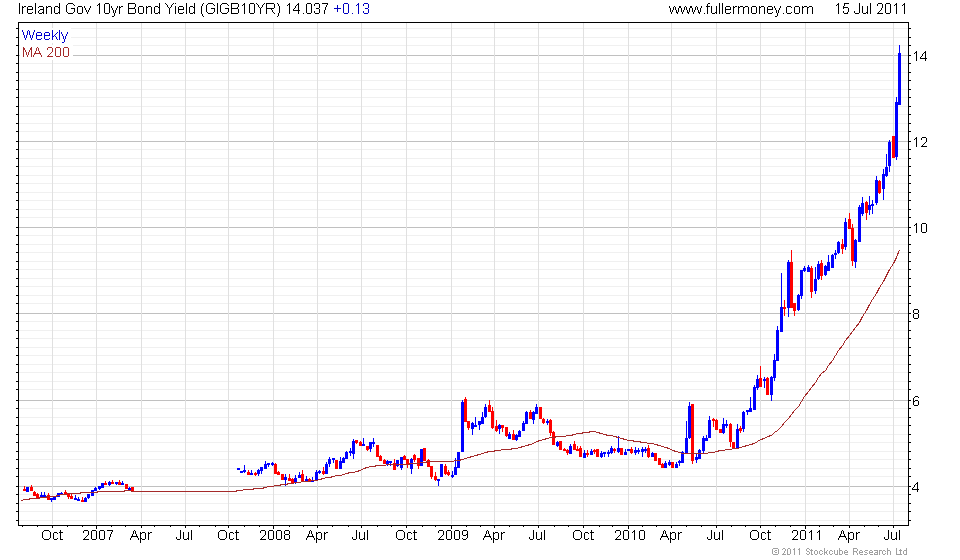Click the 2011 year marker on timeline

[x=807, y=536]
